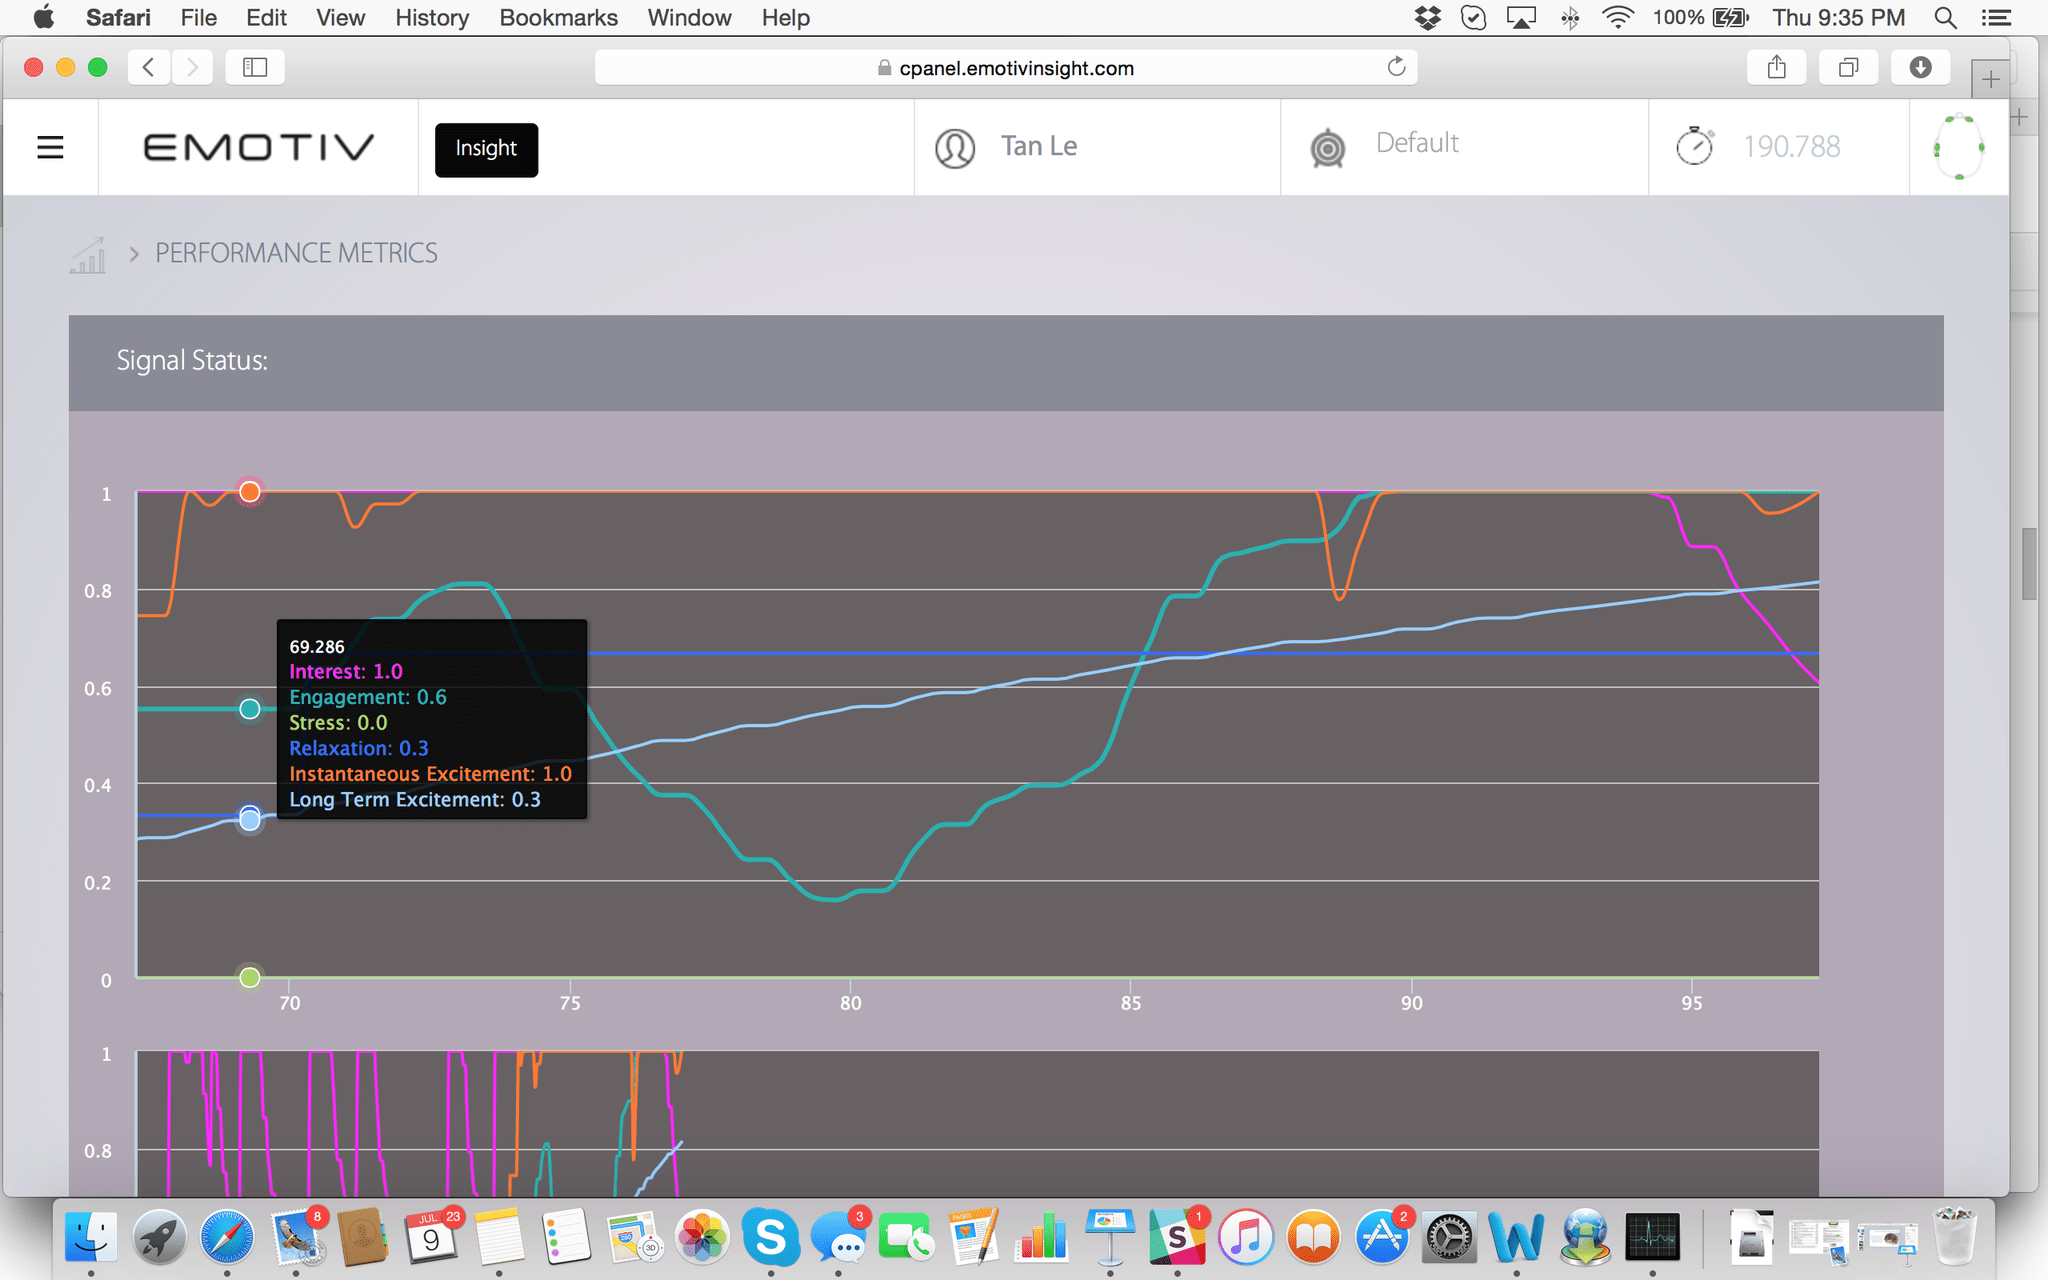
Task: Open the hamburger menu beside the EMOTIV logo
Action: [x=50, y=146]
